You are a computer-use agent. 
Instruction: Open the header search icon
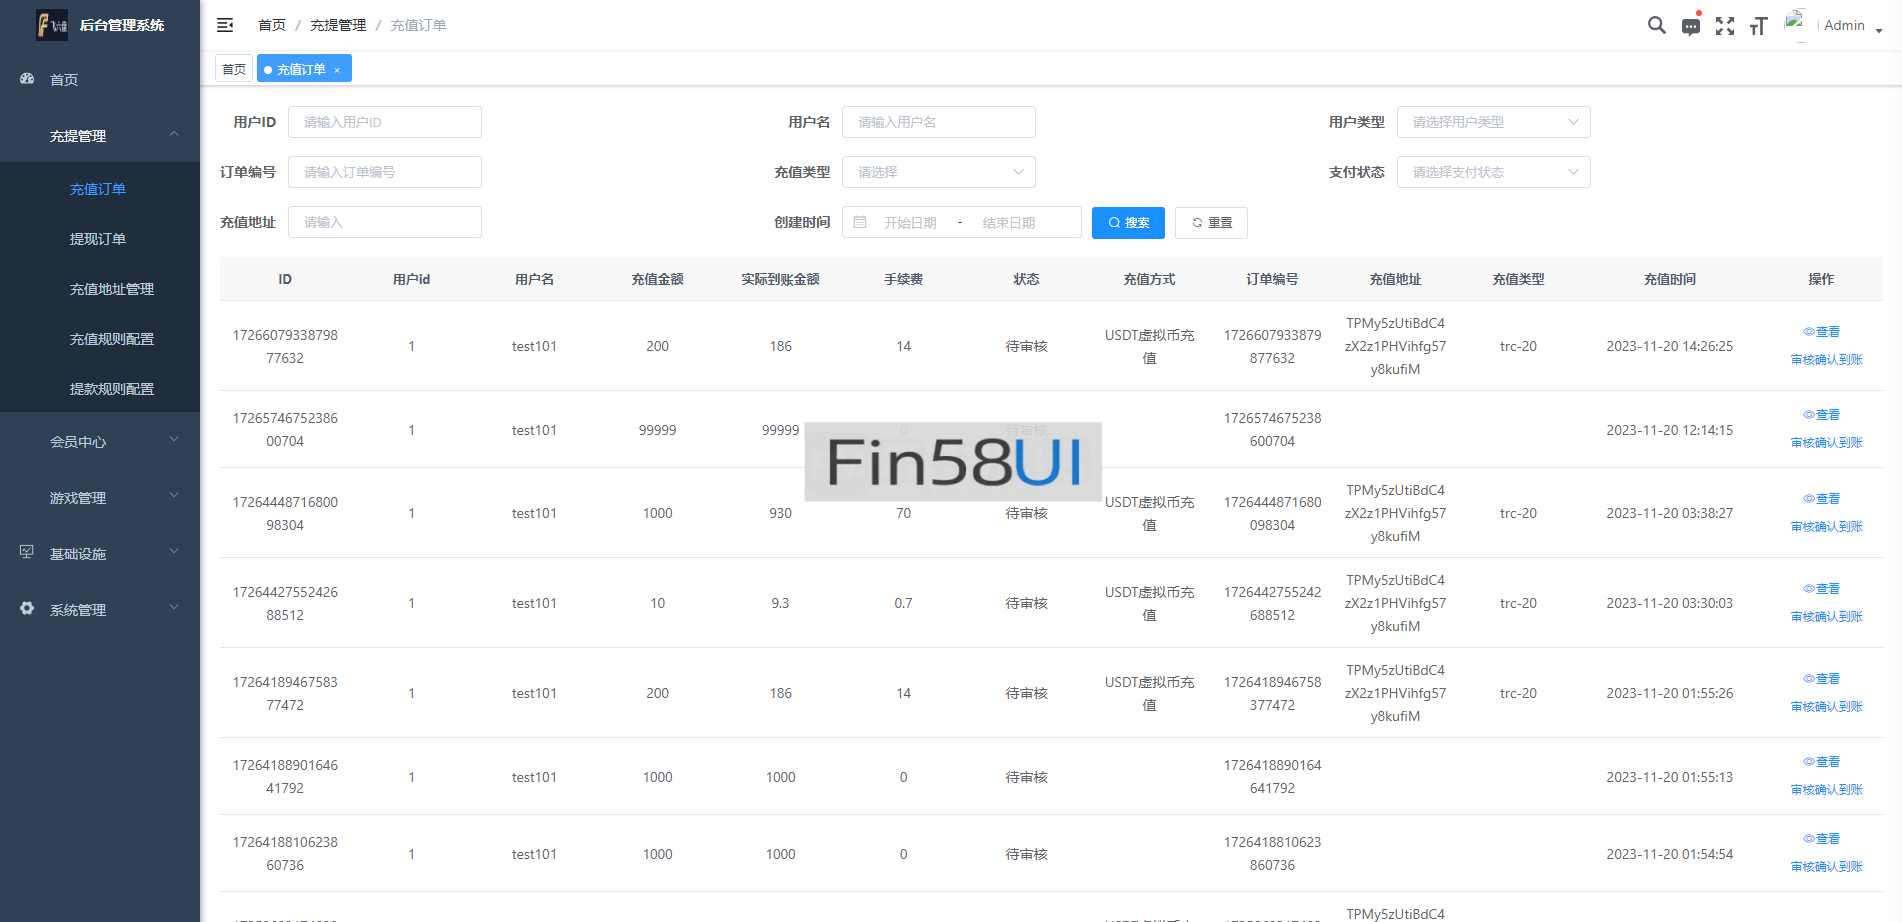(1656, 26)
